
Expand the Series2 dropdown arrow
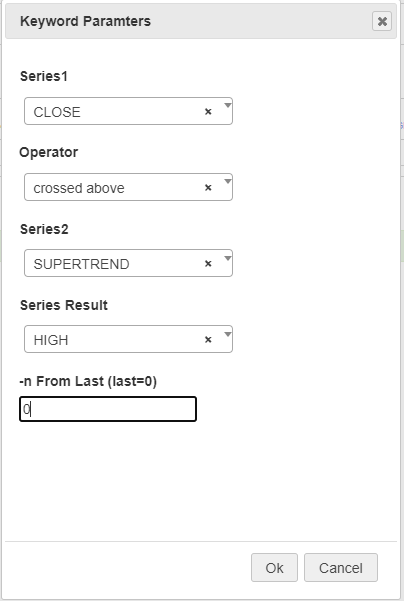coord(228,258)
